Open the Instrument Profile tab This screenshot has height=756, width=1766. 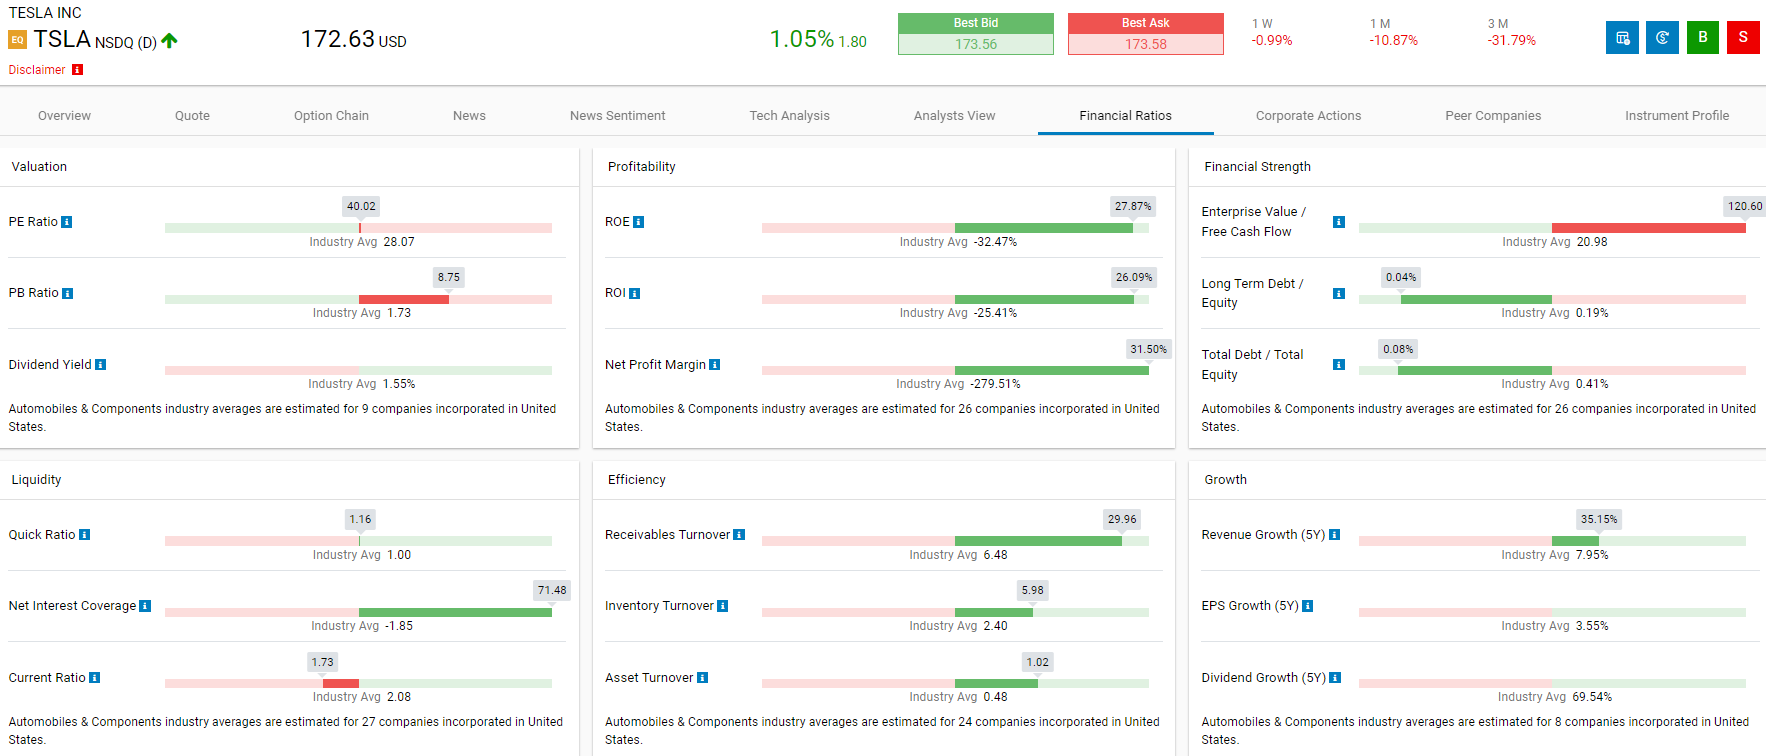point(1677,116)
